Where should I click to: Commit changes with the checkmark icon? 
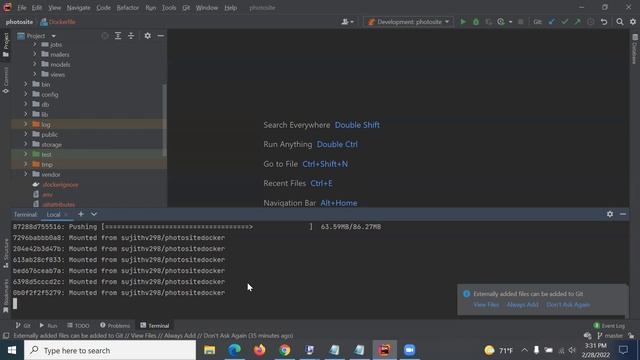564,22
